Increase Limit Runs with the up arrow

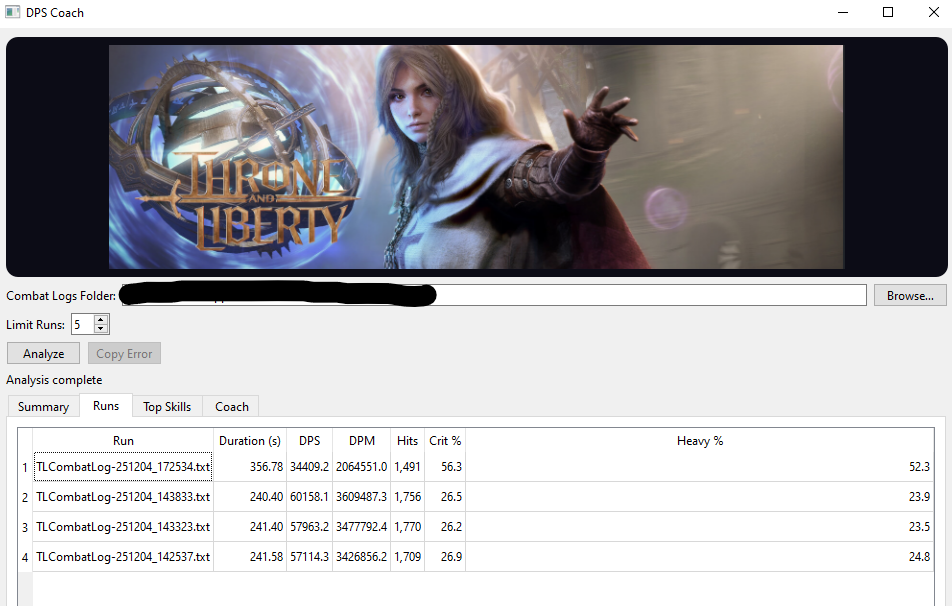101,319
